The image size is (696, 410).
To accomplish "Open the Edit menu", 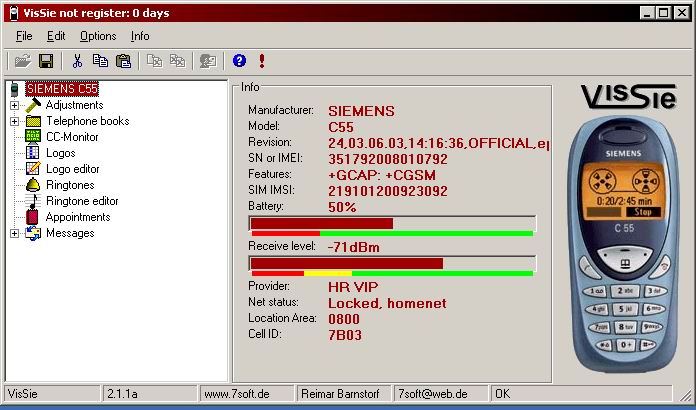I will (56, 36).
